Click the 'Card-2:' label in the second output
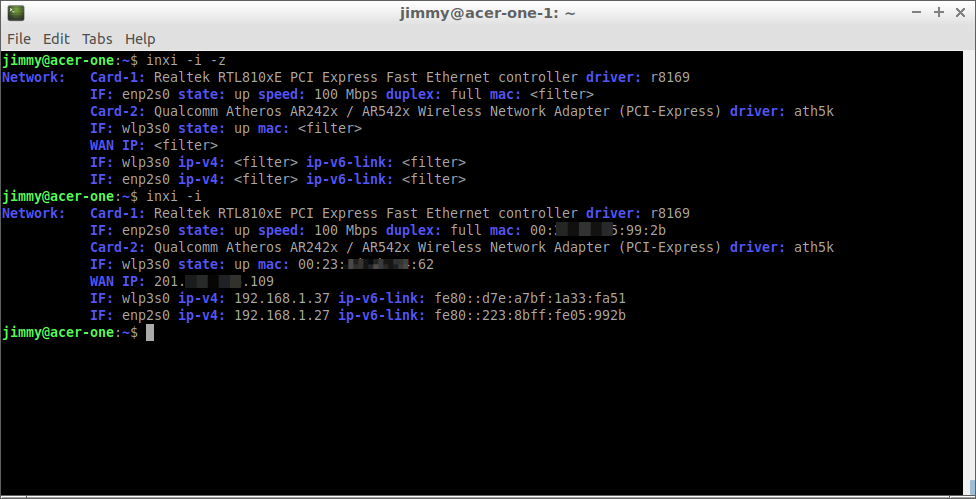Screen dimensions: 976x499 (118, 248)
